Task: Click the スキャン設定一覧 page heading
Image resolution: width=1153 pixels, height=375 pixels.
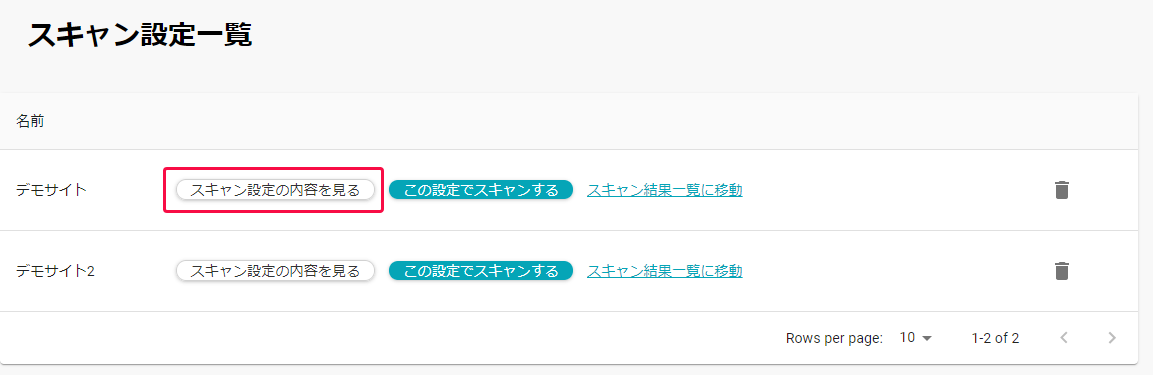Action: (140, 35)
